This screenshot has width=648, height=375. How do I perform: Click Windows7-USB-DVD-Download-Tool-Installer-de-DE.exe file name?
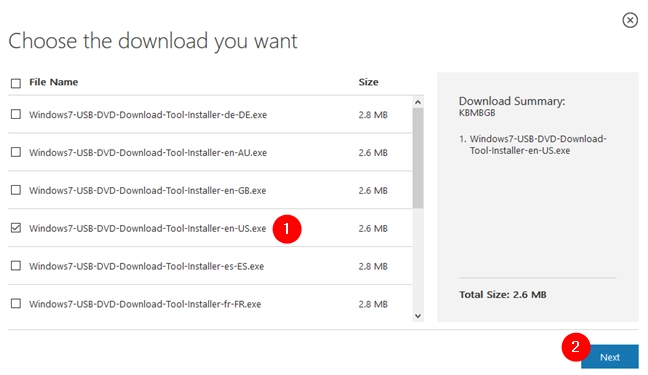[148, 115]
